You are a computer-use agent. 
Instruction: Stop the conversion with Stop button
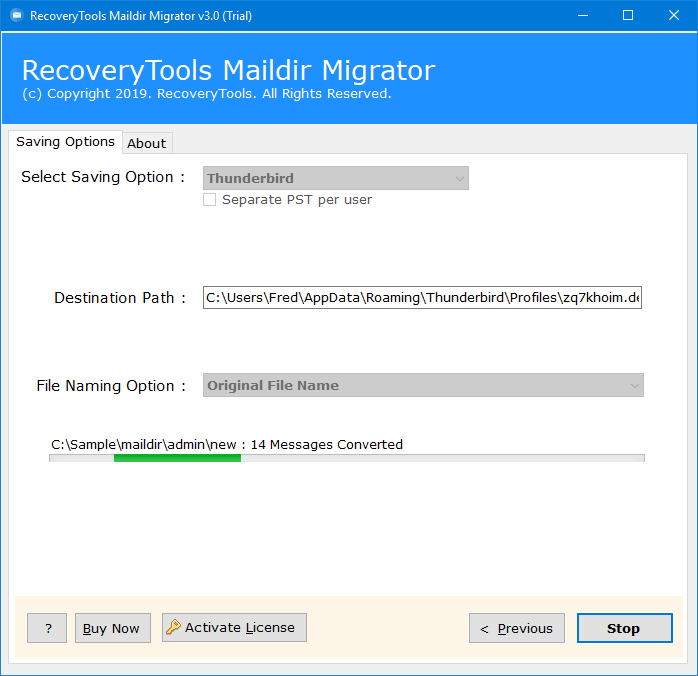click(x=625, y=628)
